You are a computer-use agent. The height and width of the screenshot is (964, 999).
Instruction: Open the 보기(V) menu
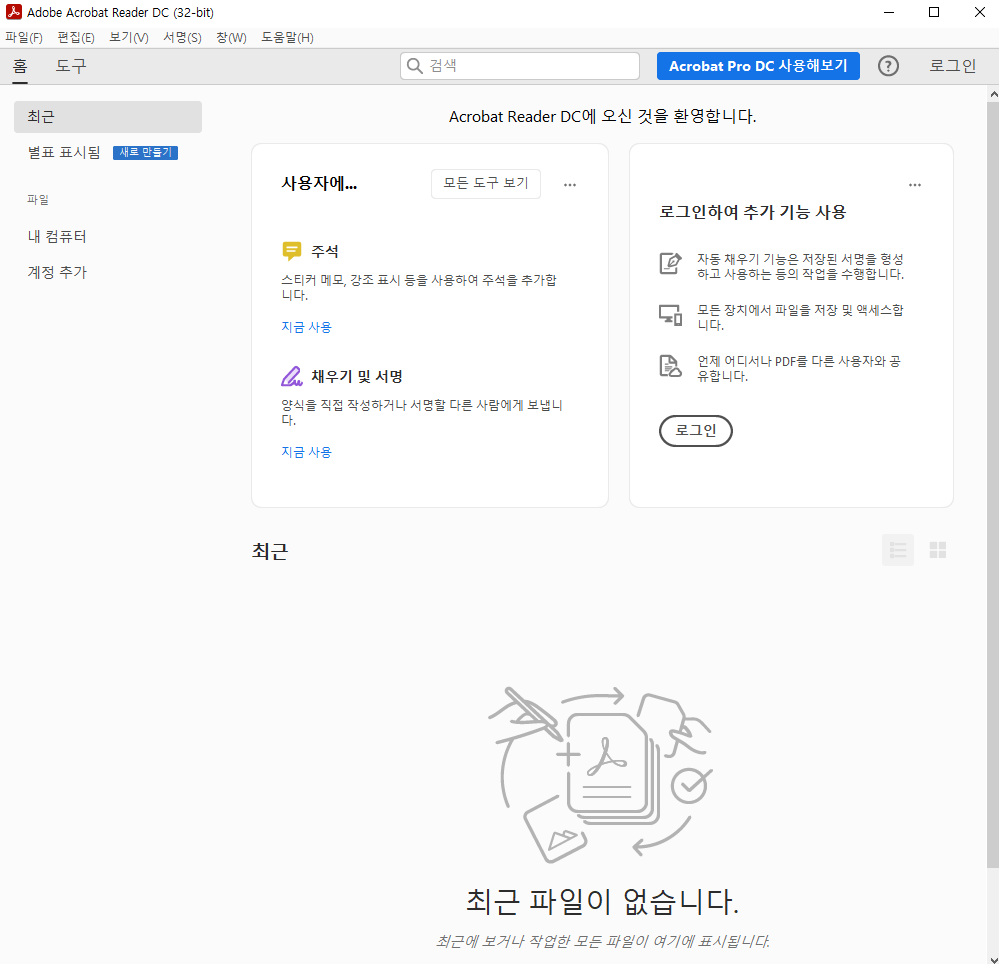[129, 38]
